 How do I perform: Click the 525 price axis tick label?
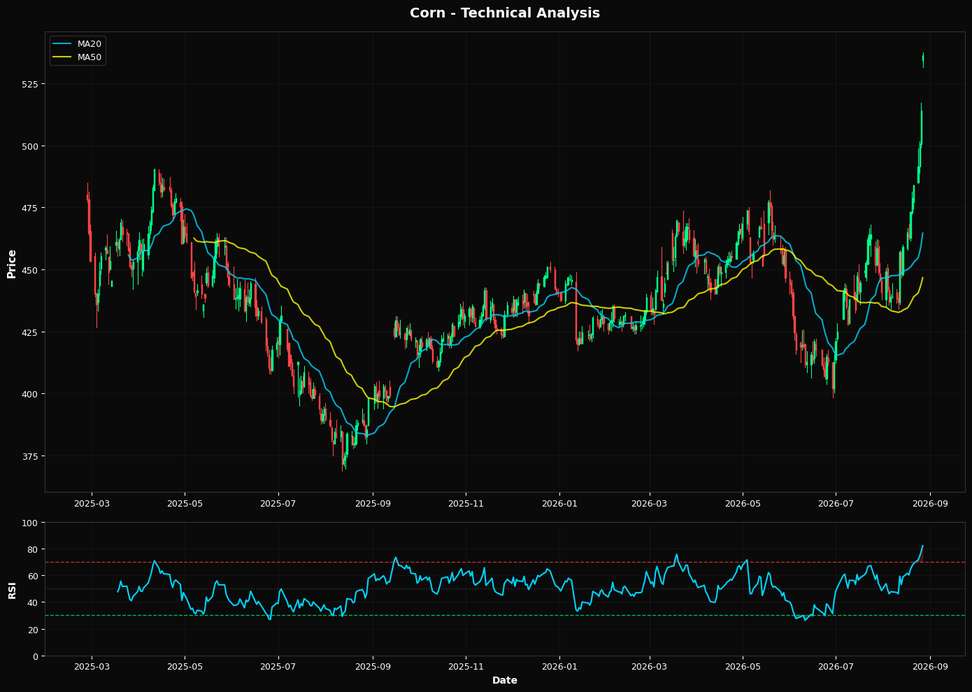[x=29, y=84]
